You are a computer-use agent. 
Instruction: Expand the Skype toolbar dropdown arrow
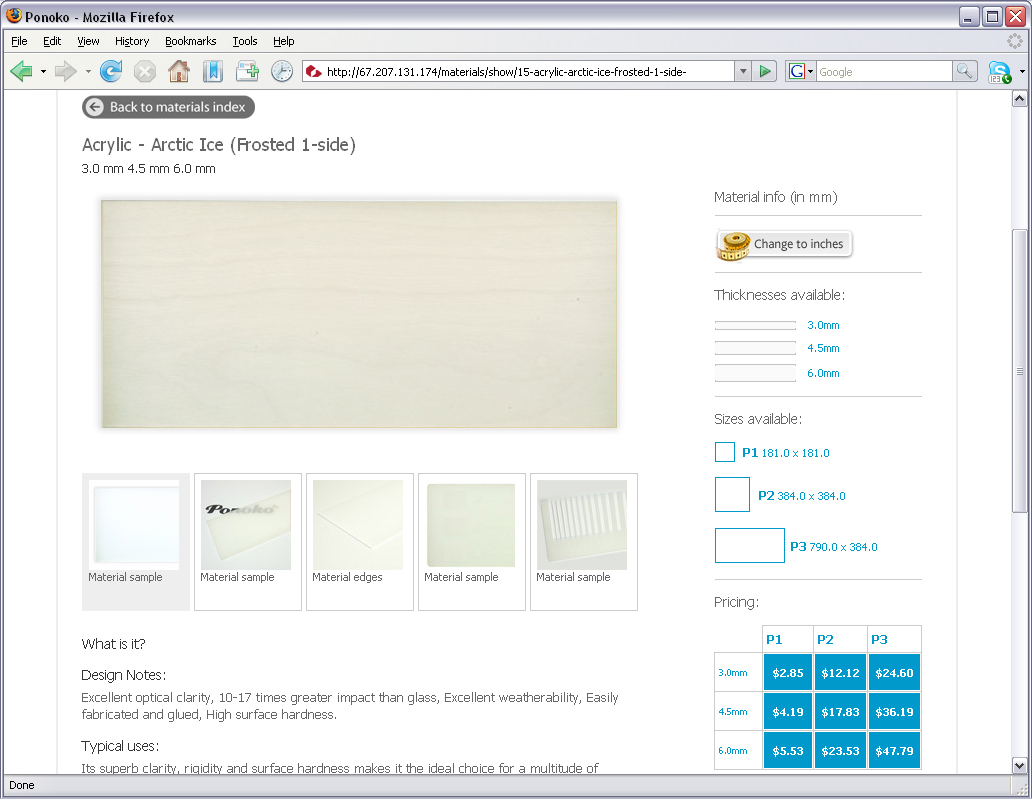(x=1021, y=71)
